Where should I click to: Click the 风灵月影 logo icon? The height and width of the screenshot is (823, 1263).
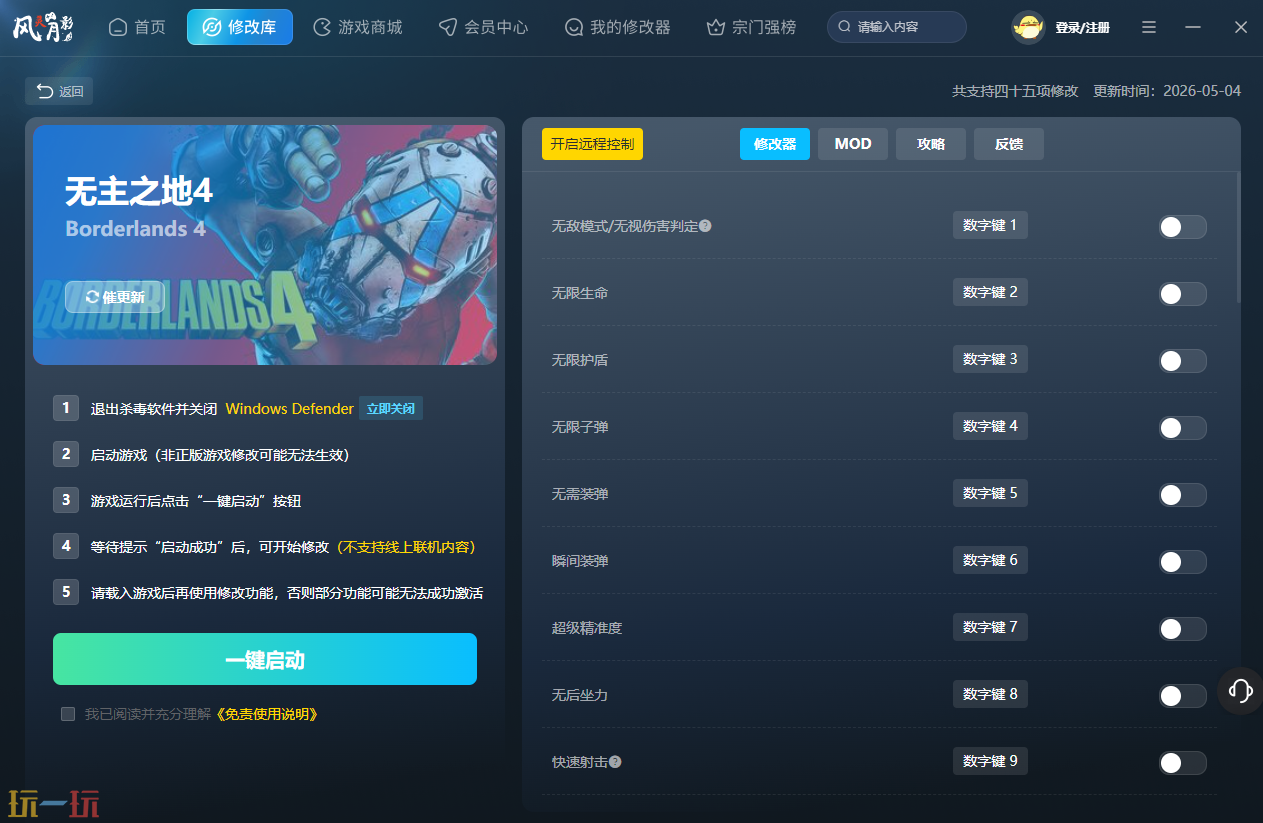(43, 27)
